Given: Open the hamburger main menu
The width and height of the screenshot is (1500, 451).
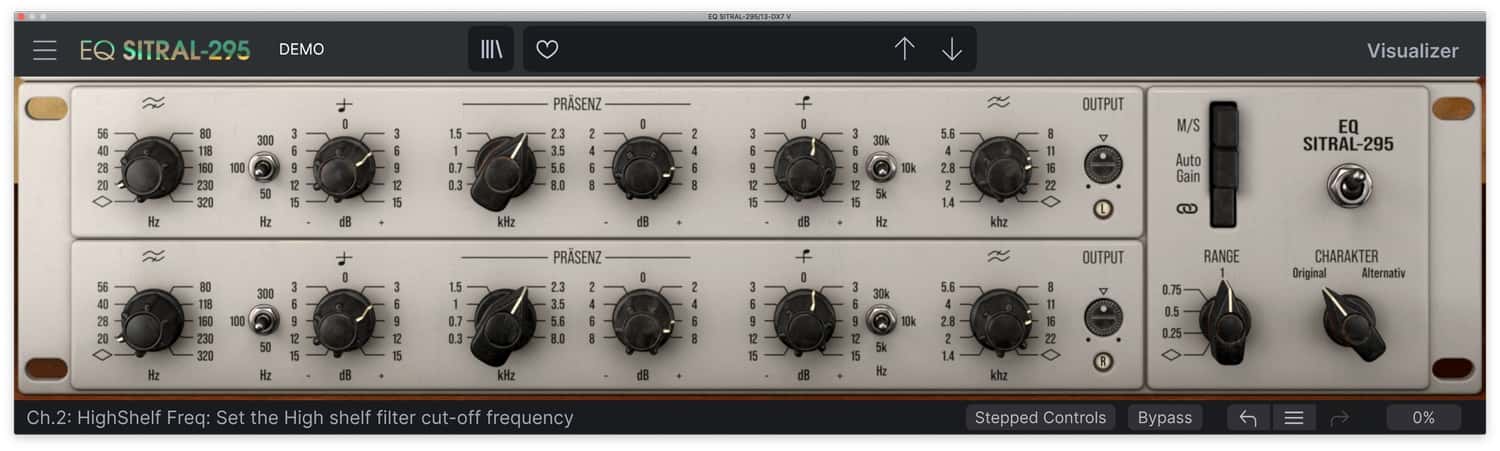Looking at the screenshot, I should (45, 50).
